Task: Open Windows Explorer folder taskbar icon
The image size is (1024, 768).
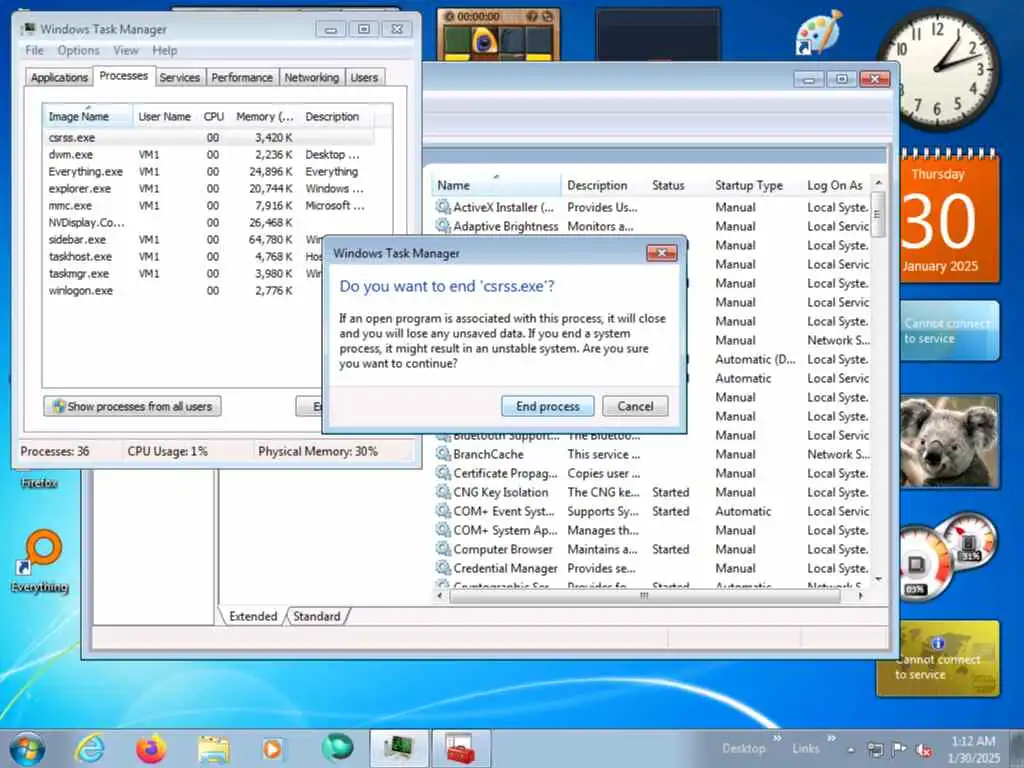Action: tap(214, 749)
